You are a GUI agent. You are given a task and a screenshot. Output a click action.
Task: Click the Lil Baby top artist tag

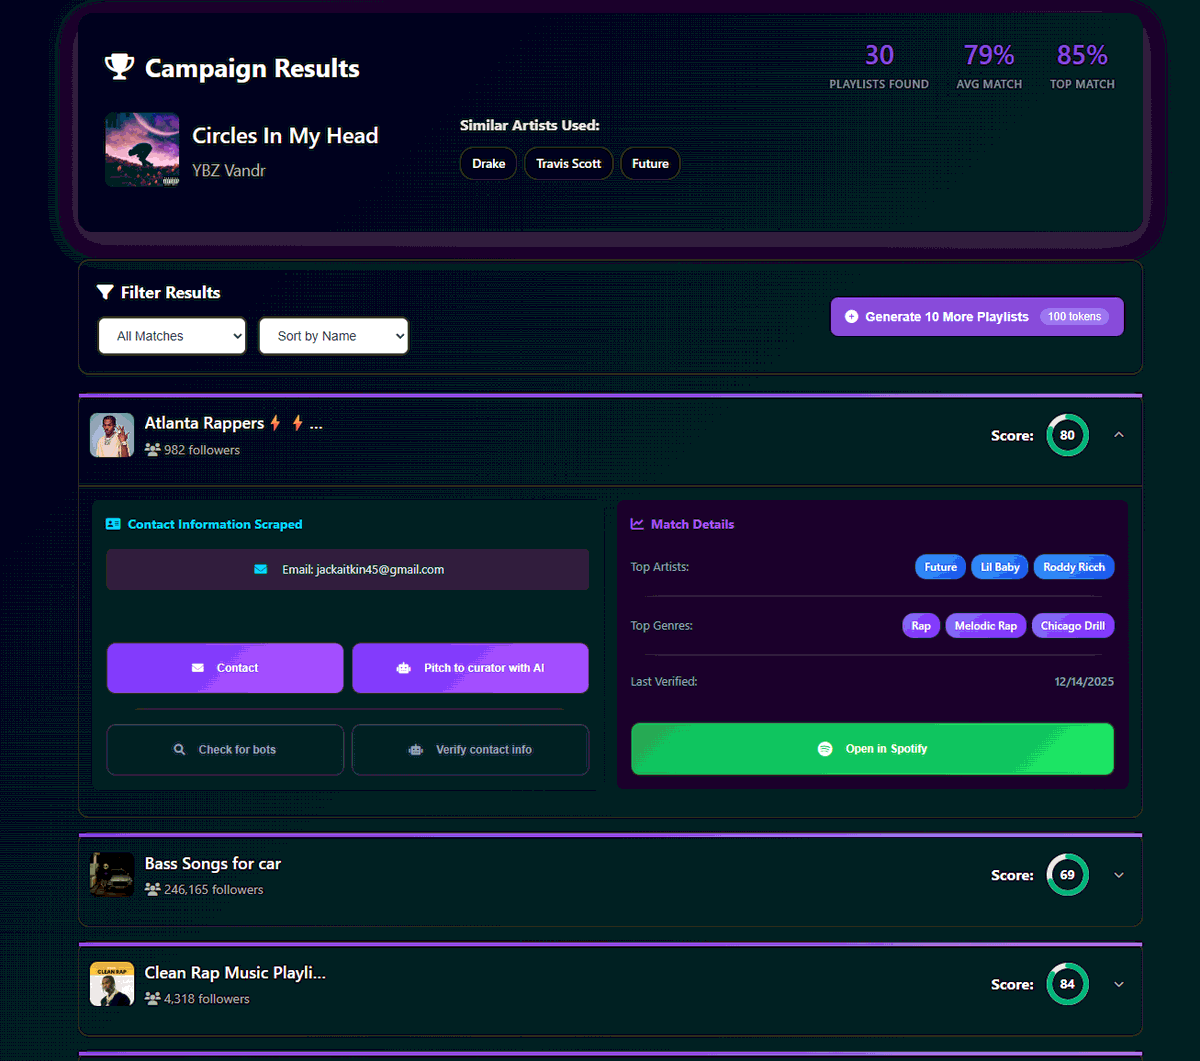coord(1000,567)
